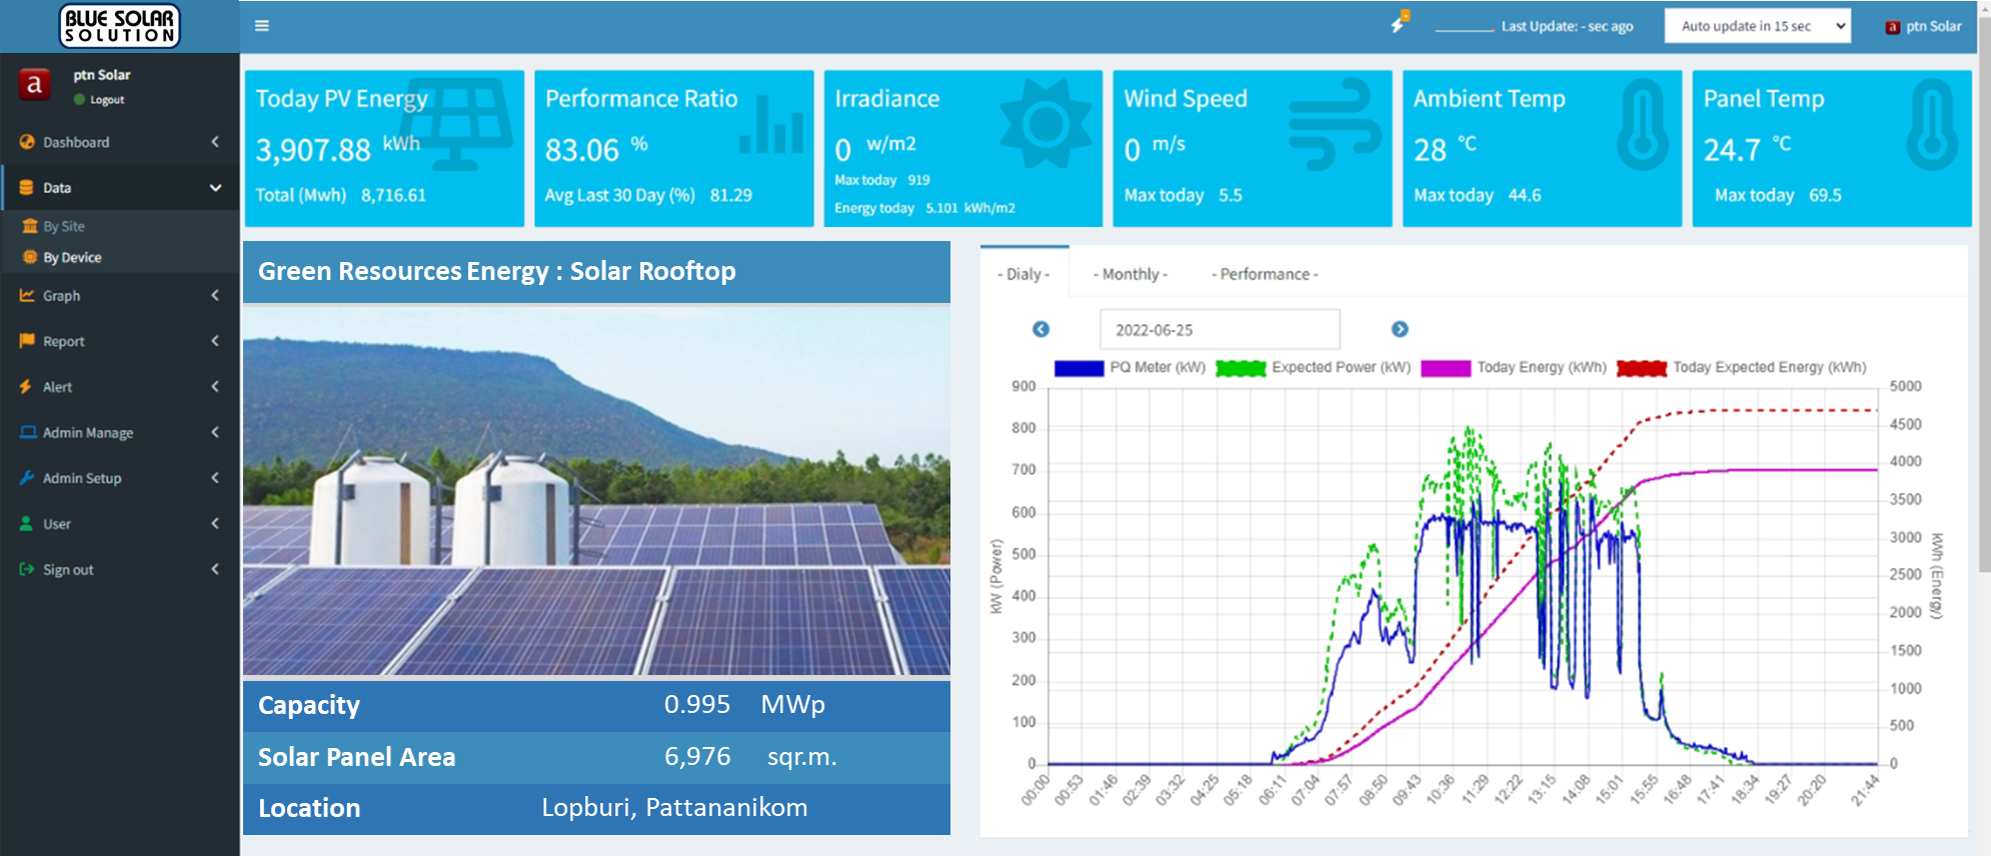Click the Capacity 0.995 MWp value

point(744,704)
